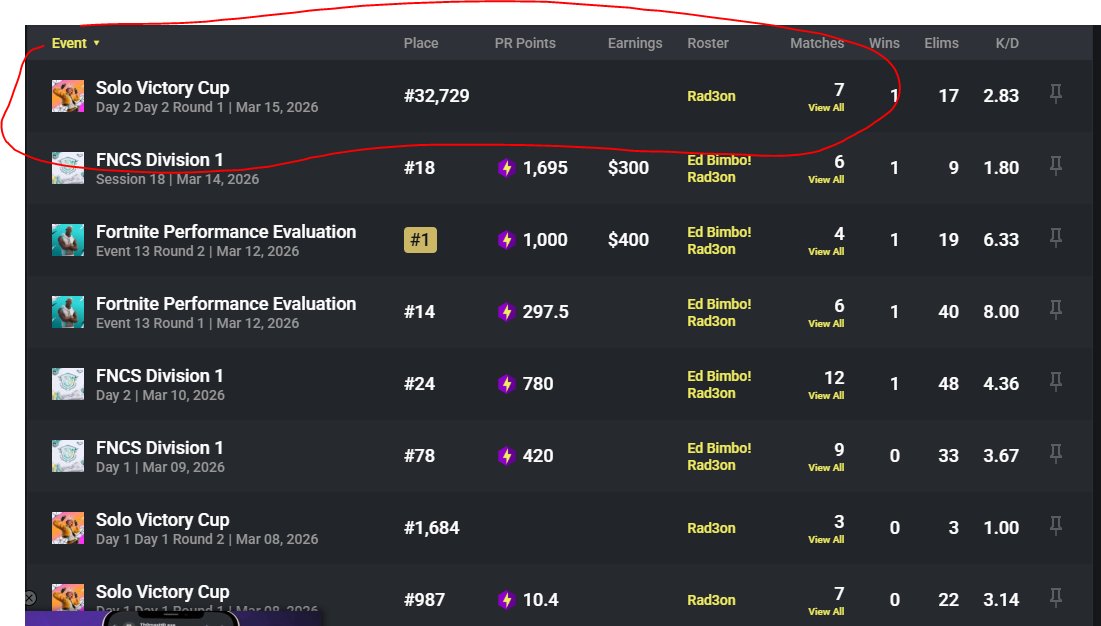
Task: Pin the Solo Victory Cup #987 row
Action: 1055,597
